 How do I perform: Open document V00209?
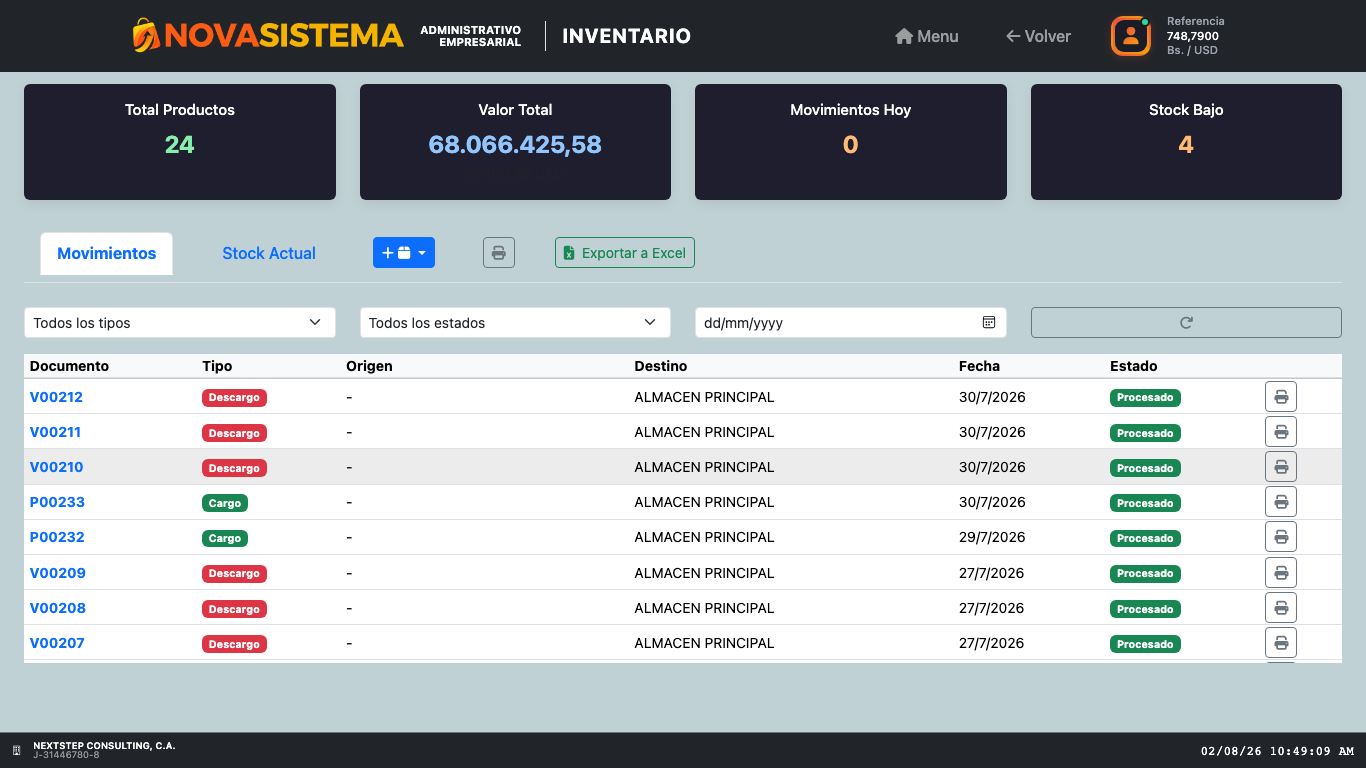pyautogui.click(x=57, y=573)
